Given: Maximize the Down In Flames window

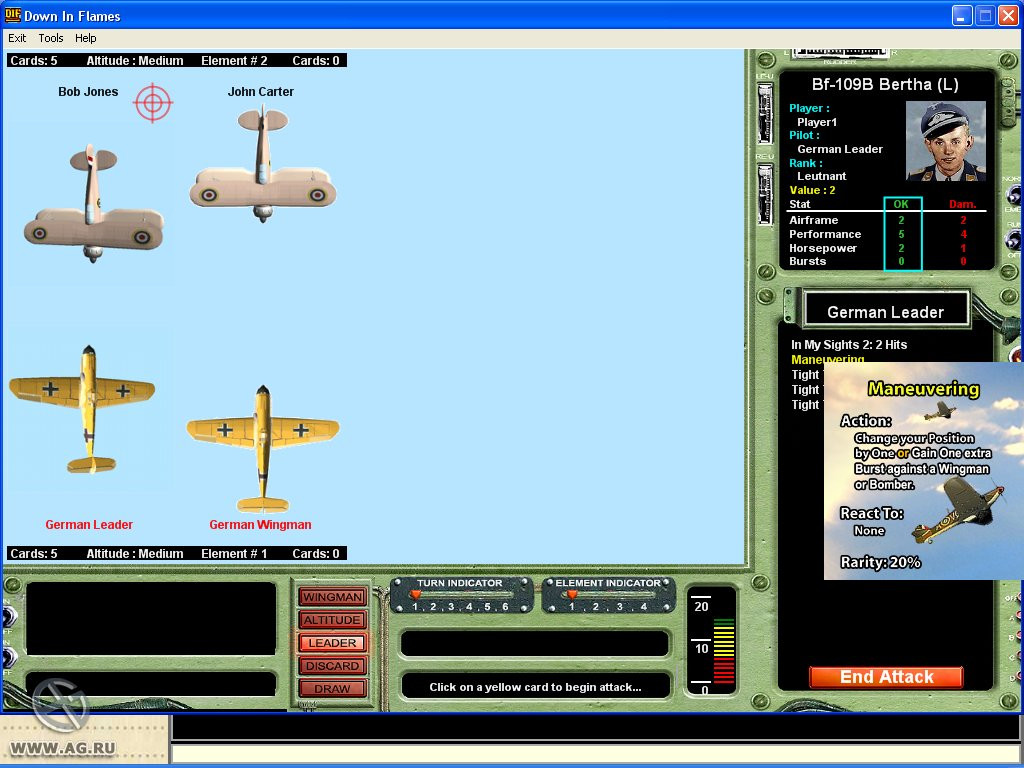Looking at the screenshot, I should coord(985,16).
